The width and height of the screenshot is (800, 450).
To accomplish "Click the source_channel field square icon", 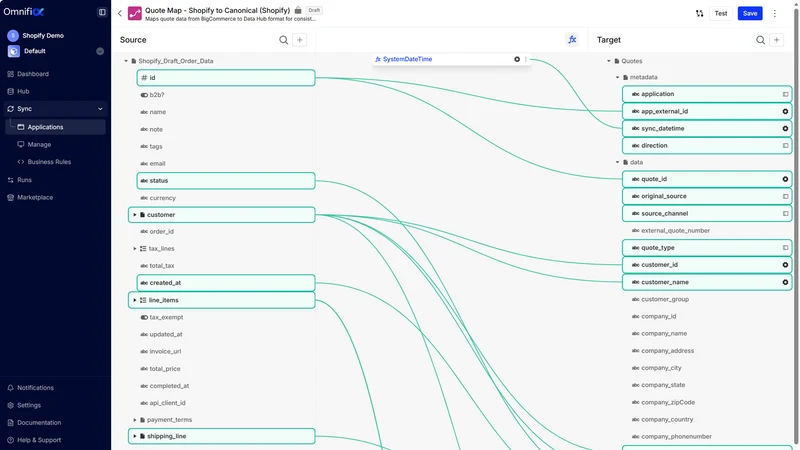I will 785,213.
